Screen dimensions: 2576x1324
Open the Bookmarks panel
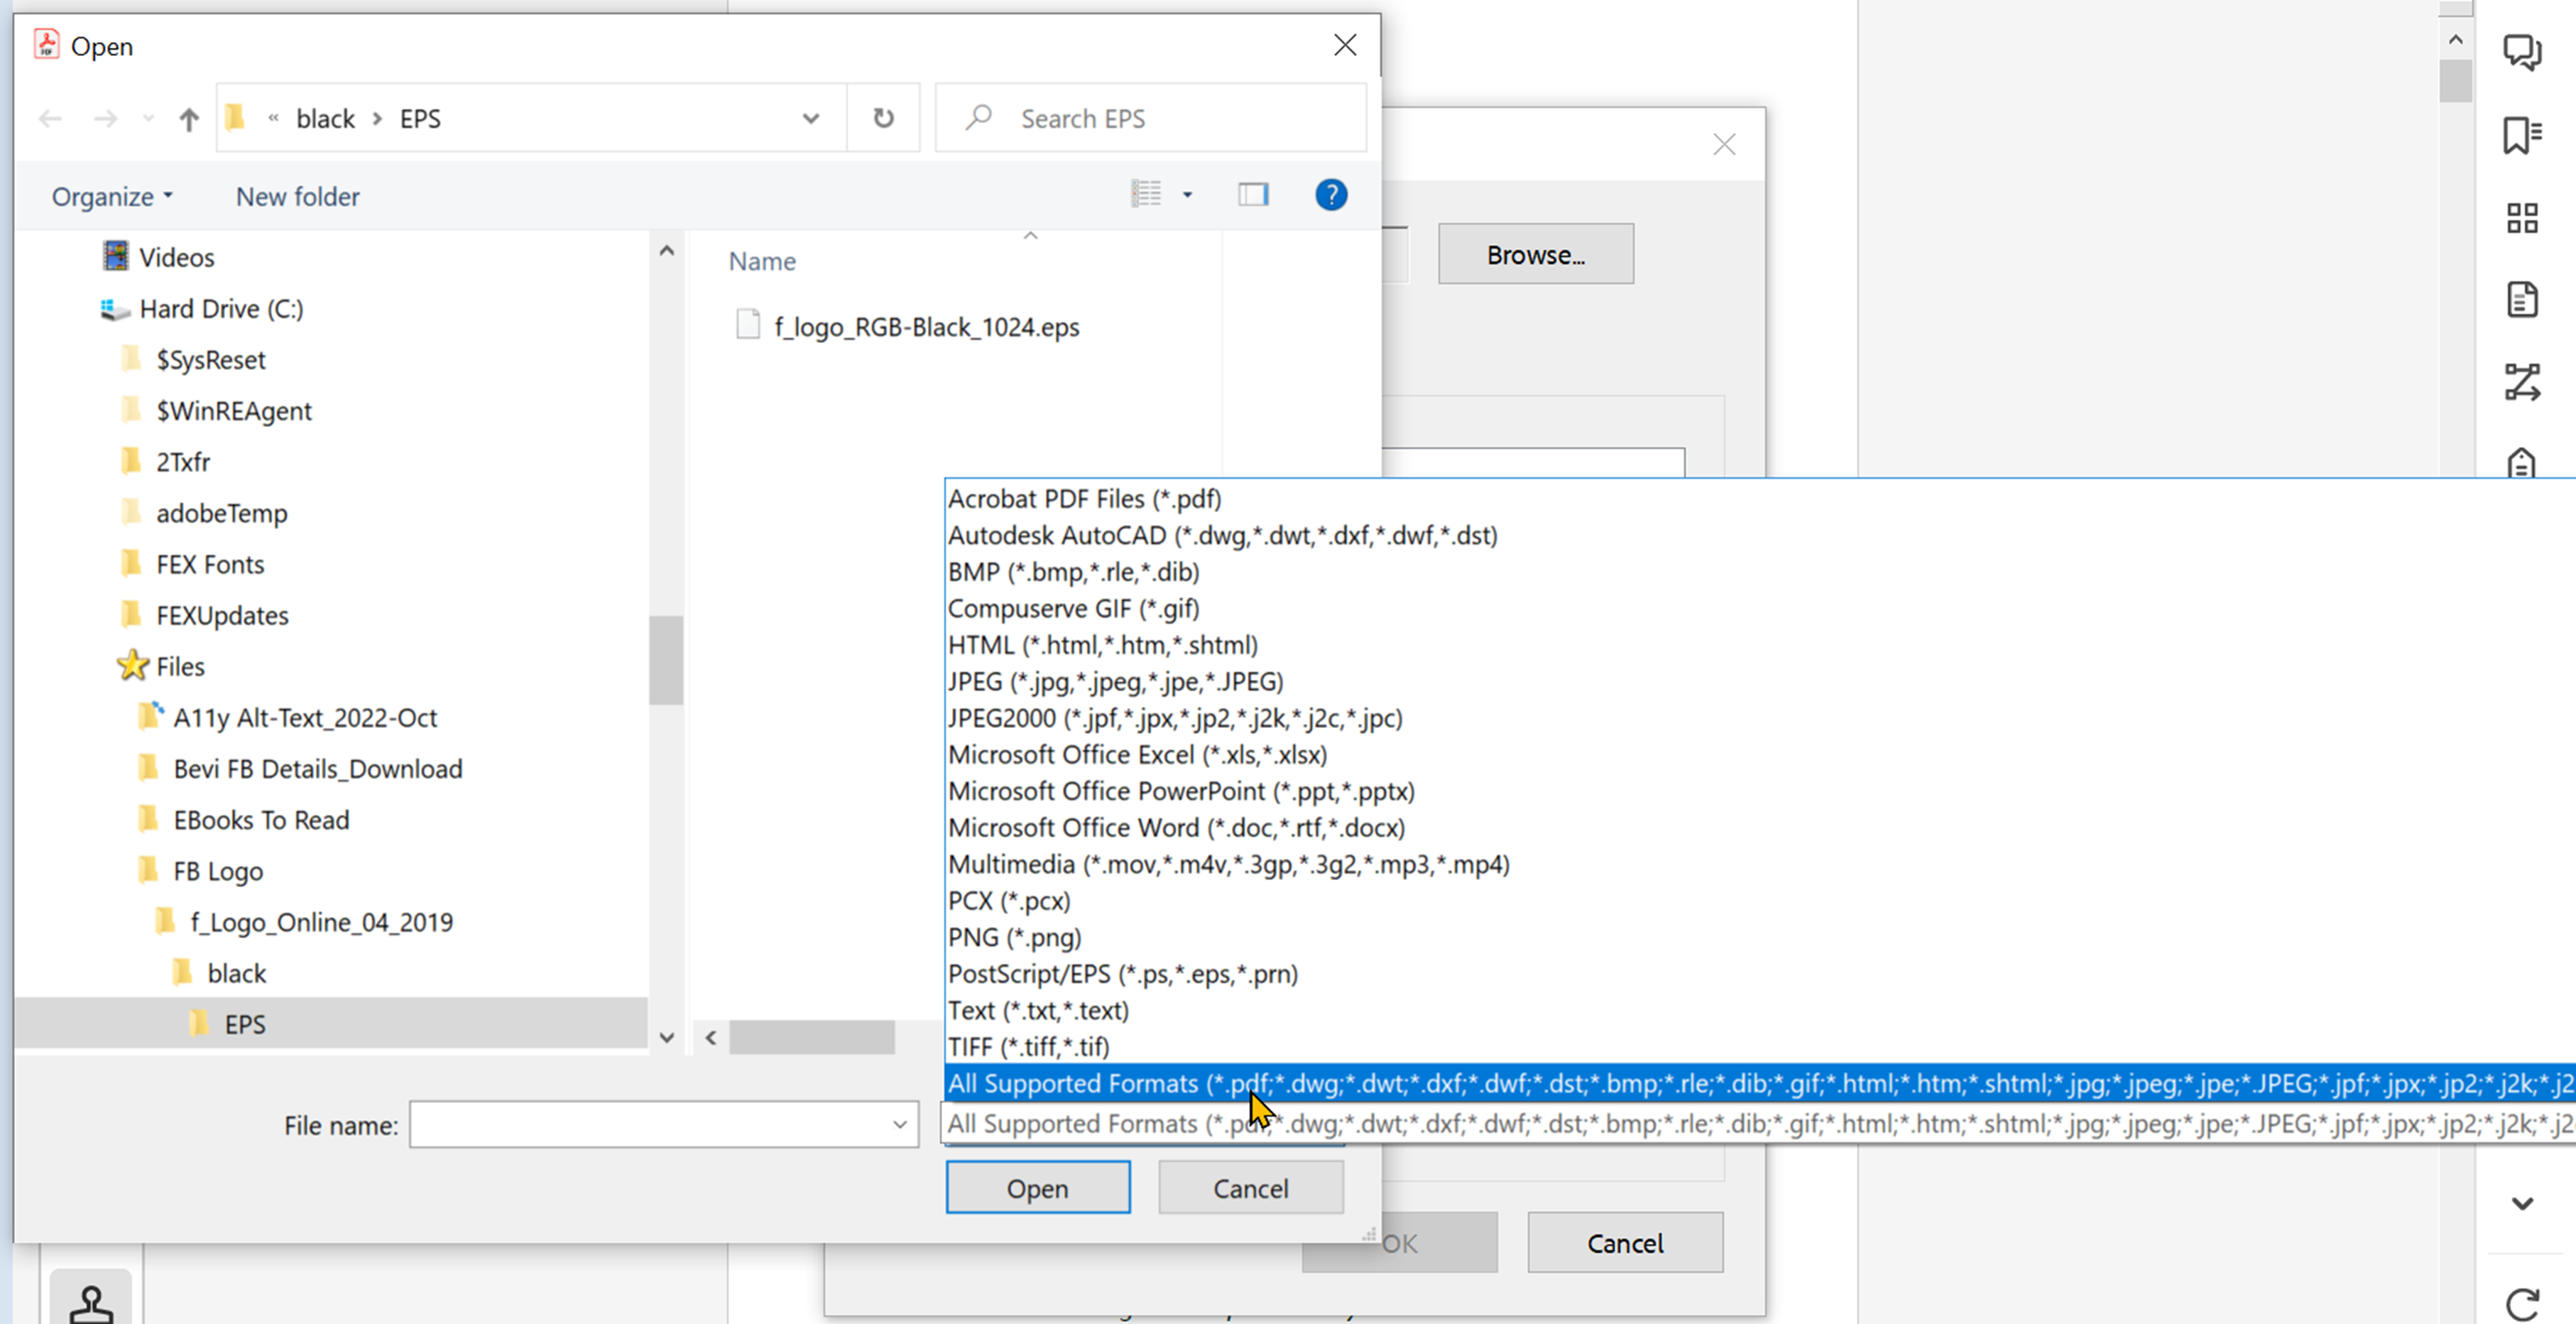2523,136
